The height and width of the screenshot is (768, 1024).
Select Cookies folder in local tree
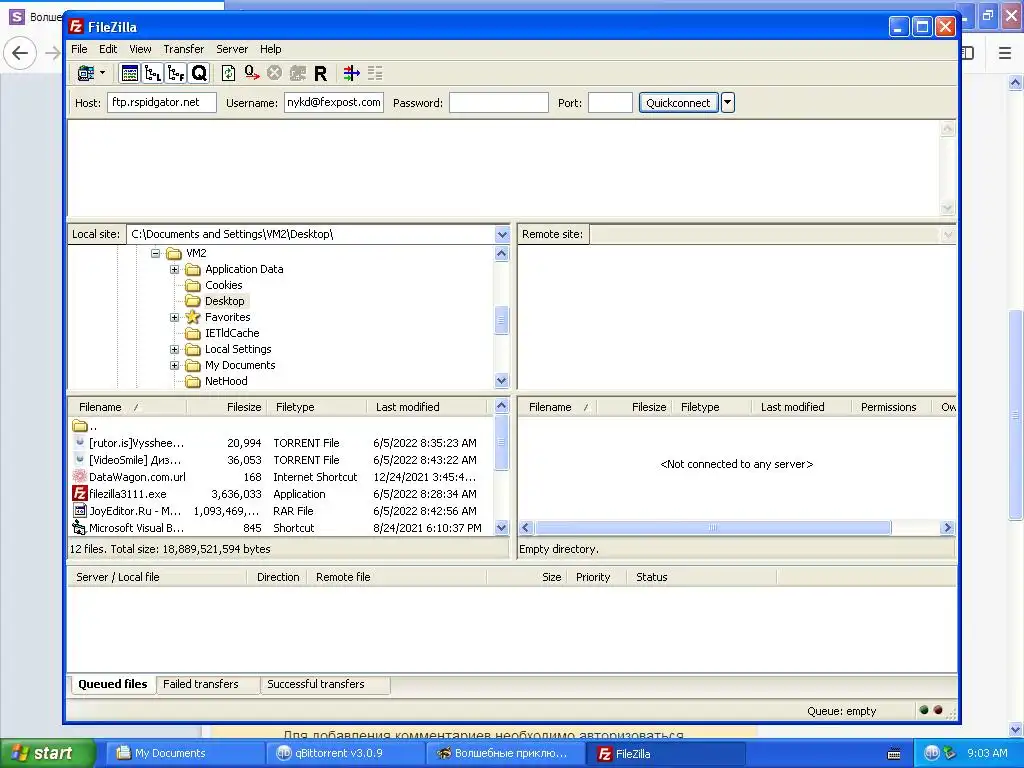coord(223,285)
